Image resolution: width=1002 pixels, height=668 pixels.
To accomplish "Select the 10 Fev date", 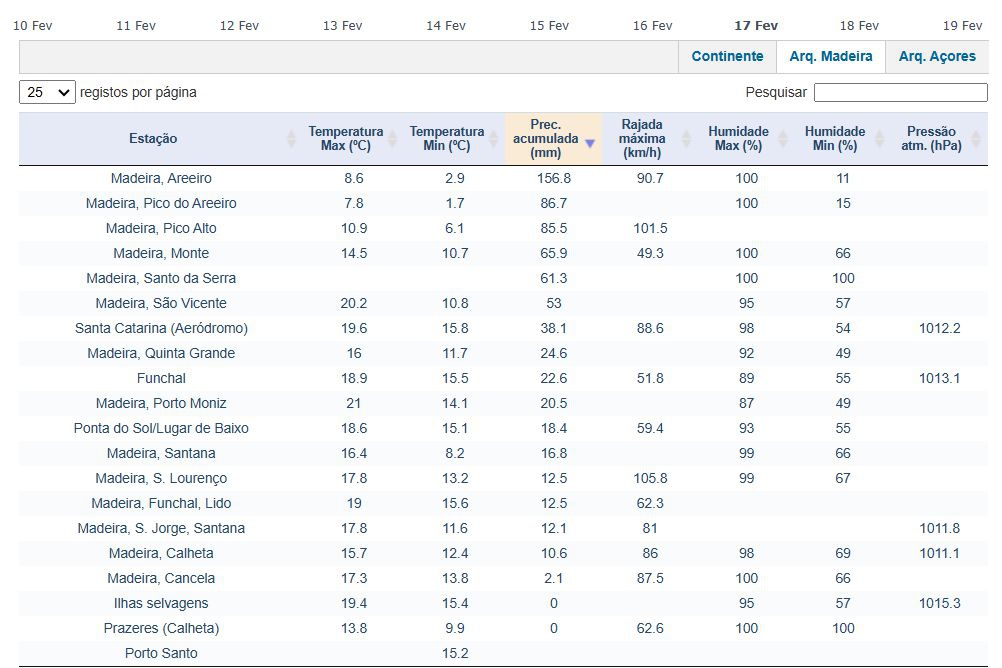I will (33, 26).
